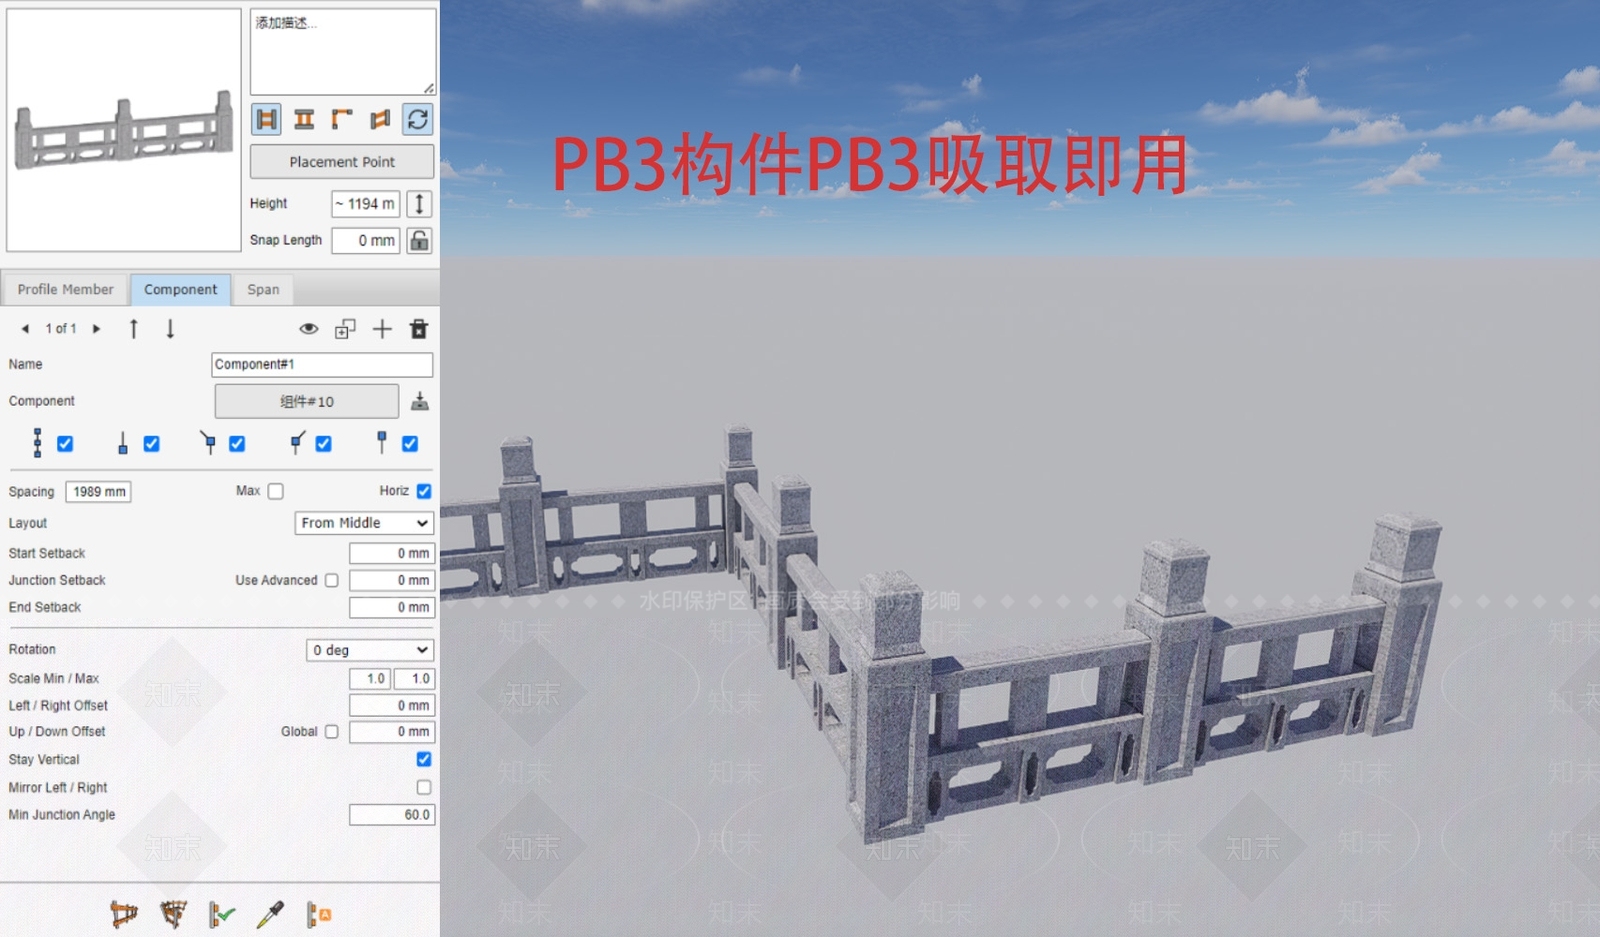Open the Span tab
This screenshot has height=937, width=1600.
[x=263, y=289]
